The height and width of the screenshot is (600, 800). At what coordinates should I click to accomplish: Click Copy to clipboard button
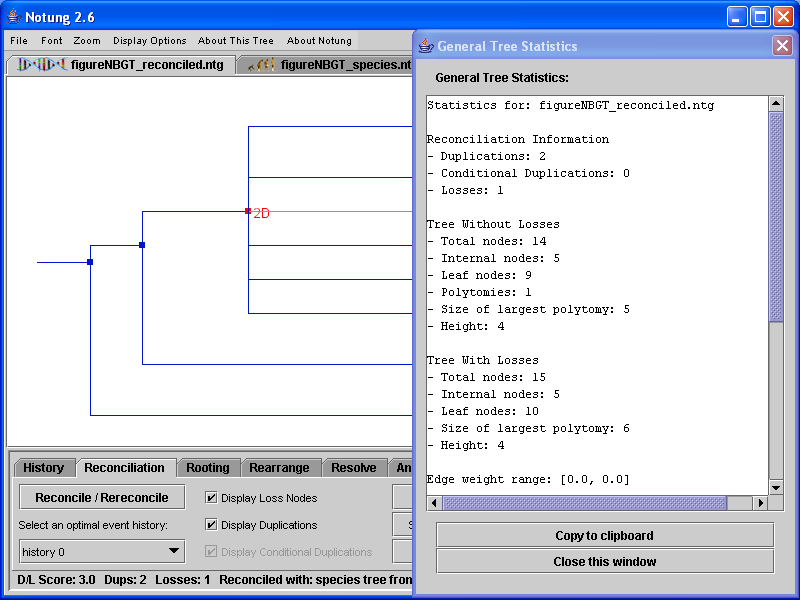[x=604, y=535]
